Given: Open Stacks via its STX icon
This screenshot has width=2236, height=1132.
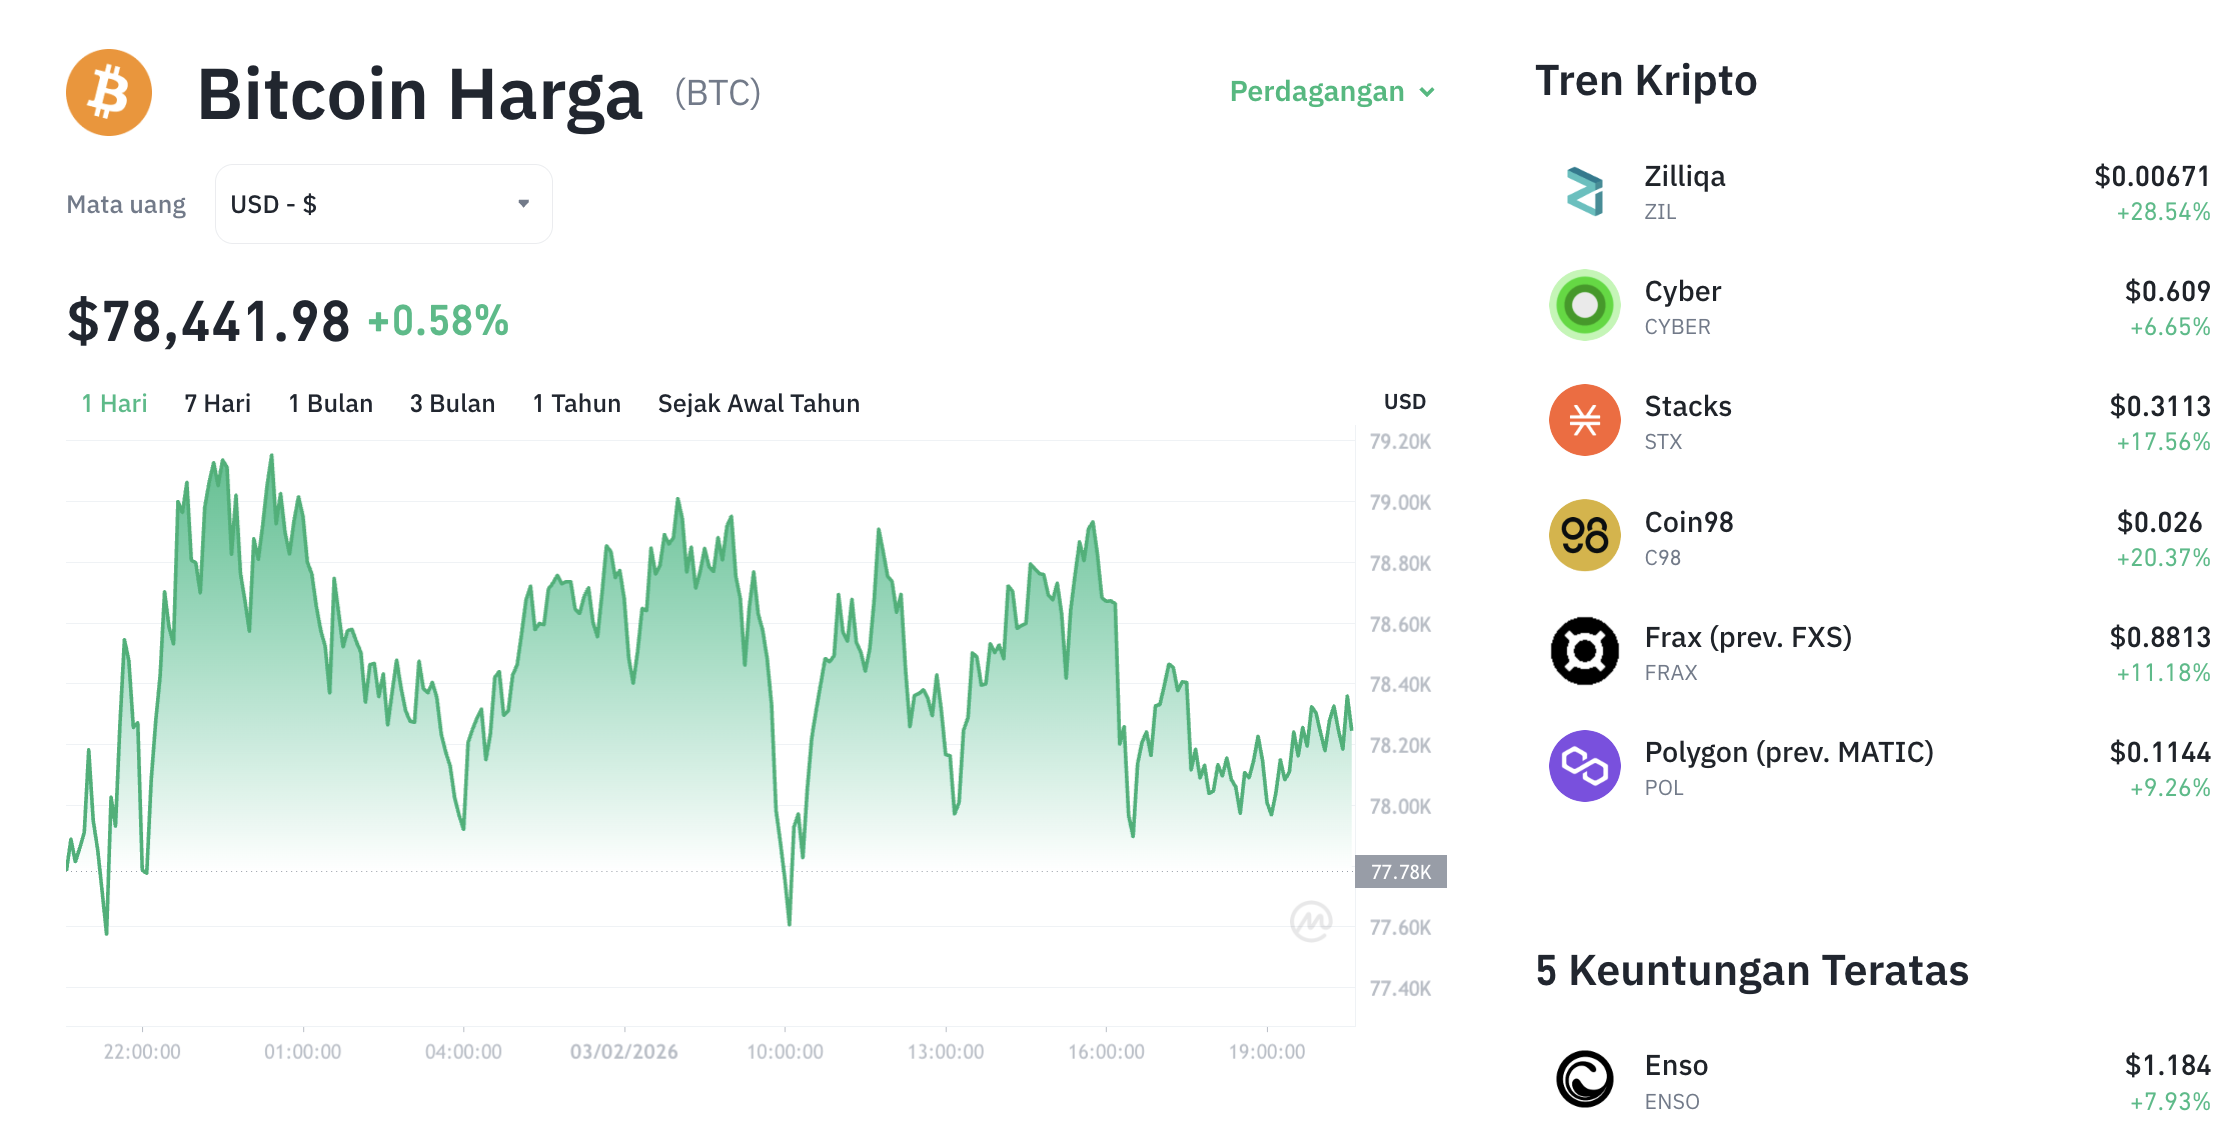Looking at the screenshot, I should click(x=1583, y=421).
